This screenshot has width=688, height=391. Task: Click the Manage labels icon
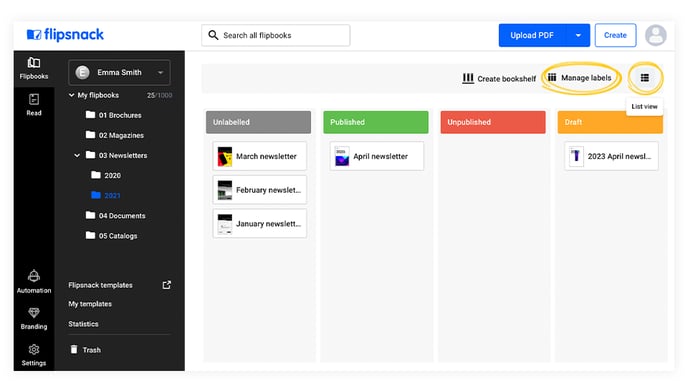click(552, 77)
